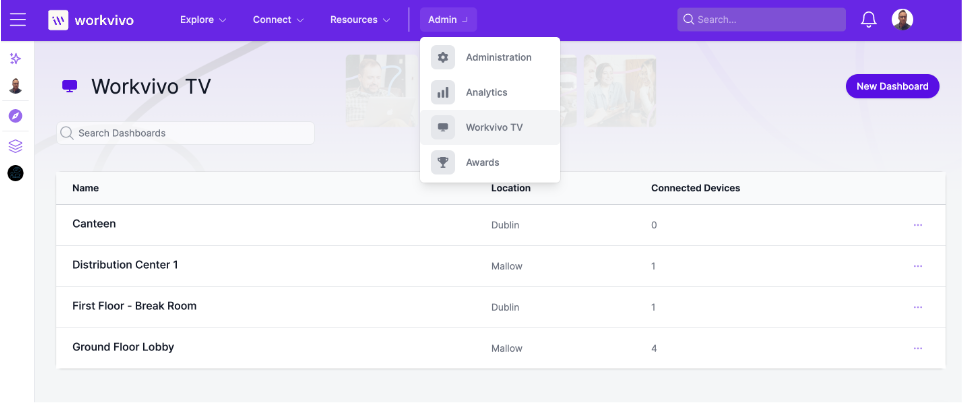Click Dublin location in Canteen row
The width and height of the screenshot is (962, 404).
point(505,225)
